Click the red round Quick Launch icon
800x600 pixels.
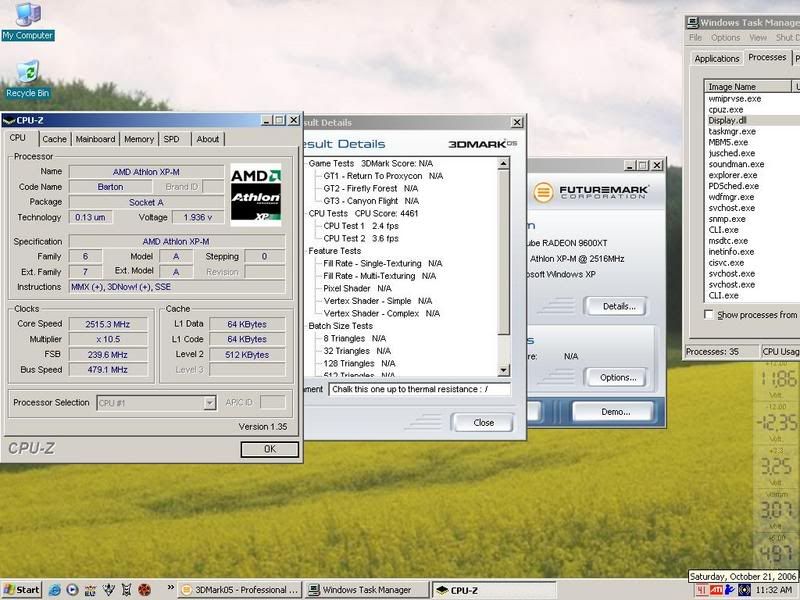(144, 590)
